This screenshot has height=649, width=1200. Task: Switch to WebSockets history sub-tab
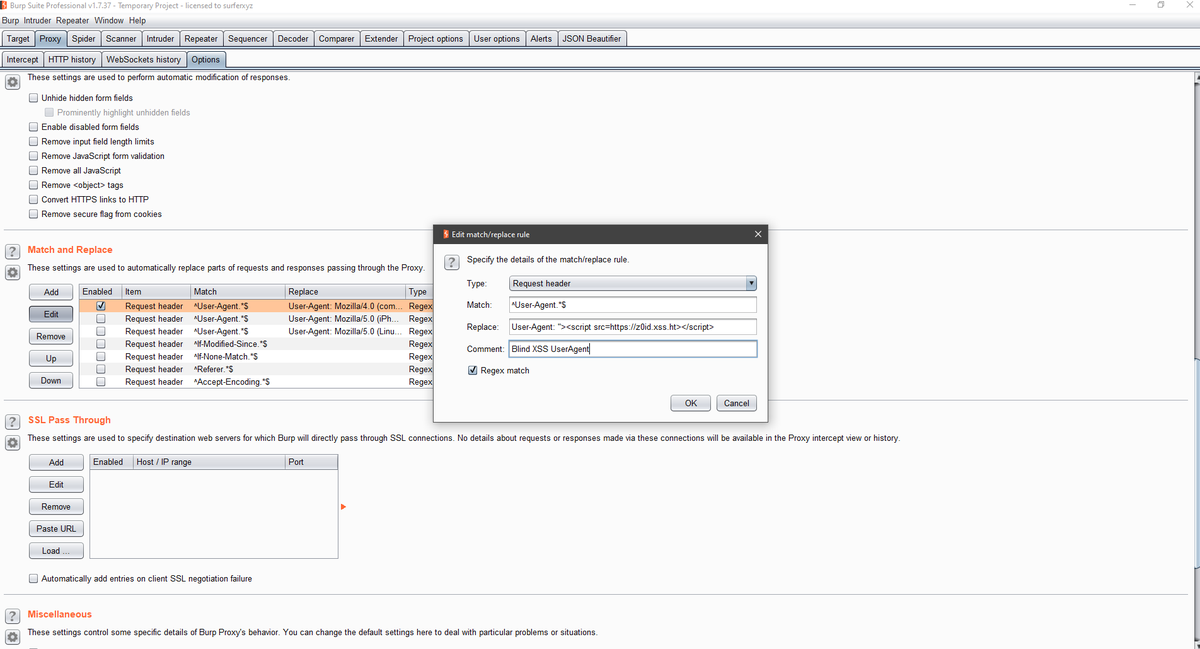(x=143, y=59)
